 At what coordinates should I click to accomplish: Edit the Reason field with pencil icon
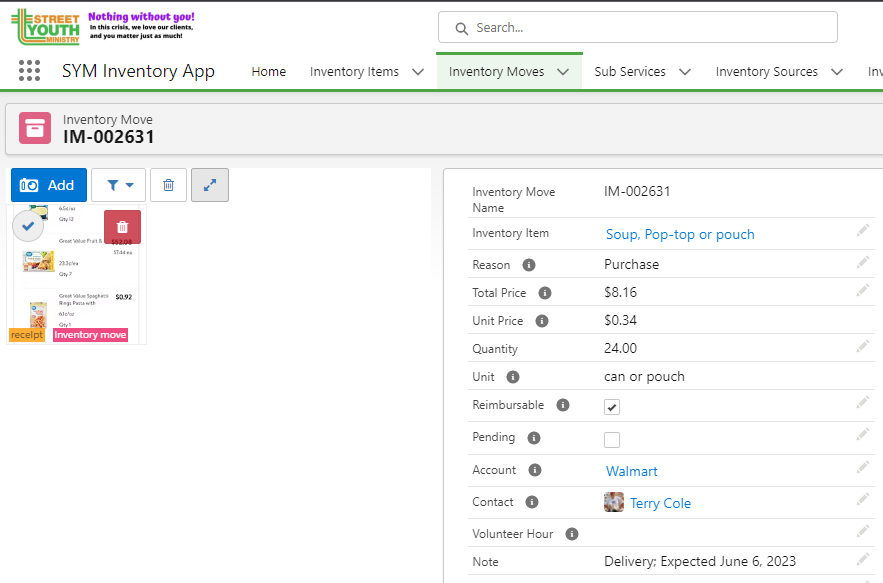click(863, 262)
